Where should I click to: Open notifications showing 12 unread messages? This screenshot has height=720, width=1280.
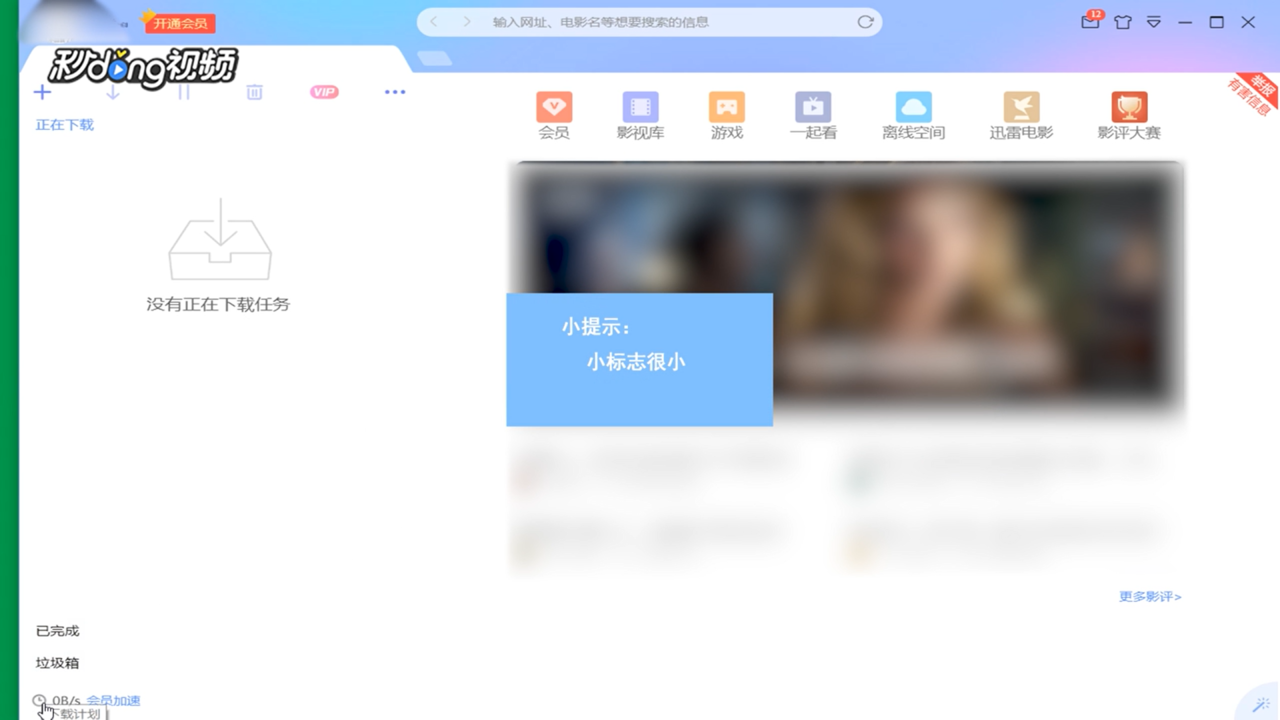coord(1089,21)
